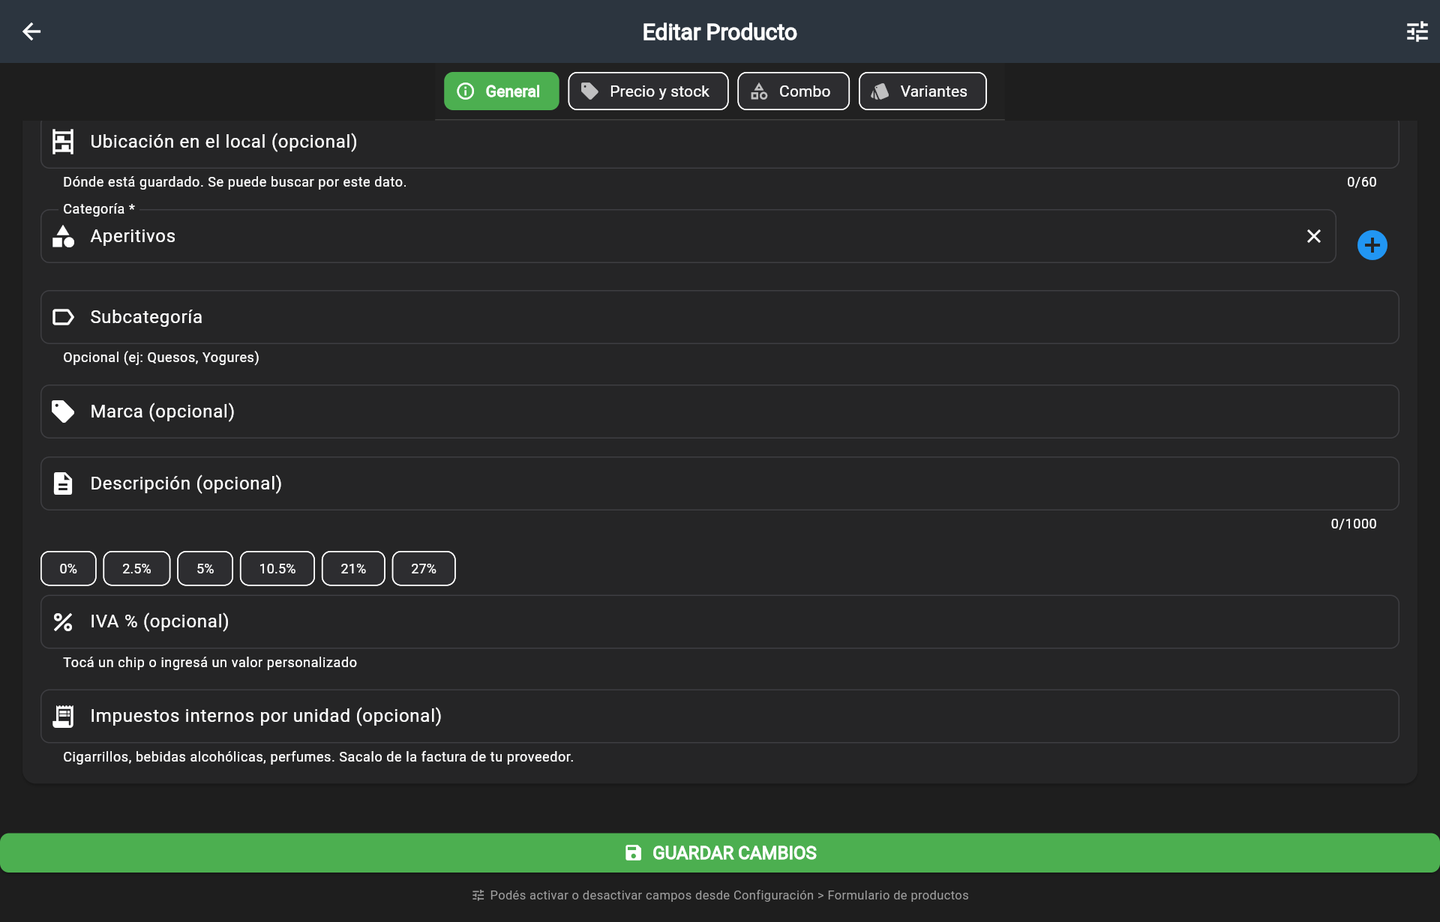Image resolution: width=1440 pixels, height=922 pixels.
Task: Switch to Precio y stock tab
Action: click(648, 91)
